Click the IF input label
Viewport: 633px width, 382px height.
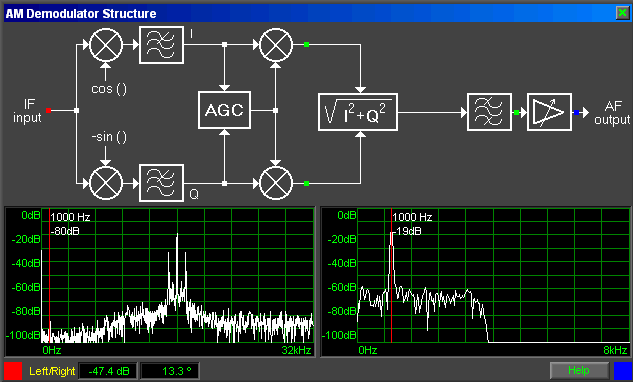coord(27,111)
